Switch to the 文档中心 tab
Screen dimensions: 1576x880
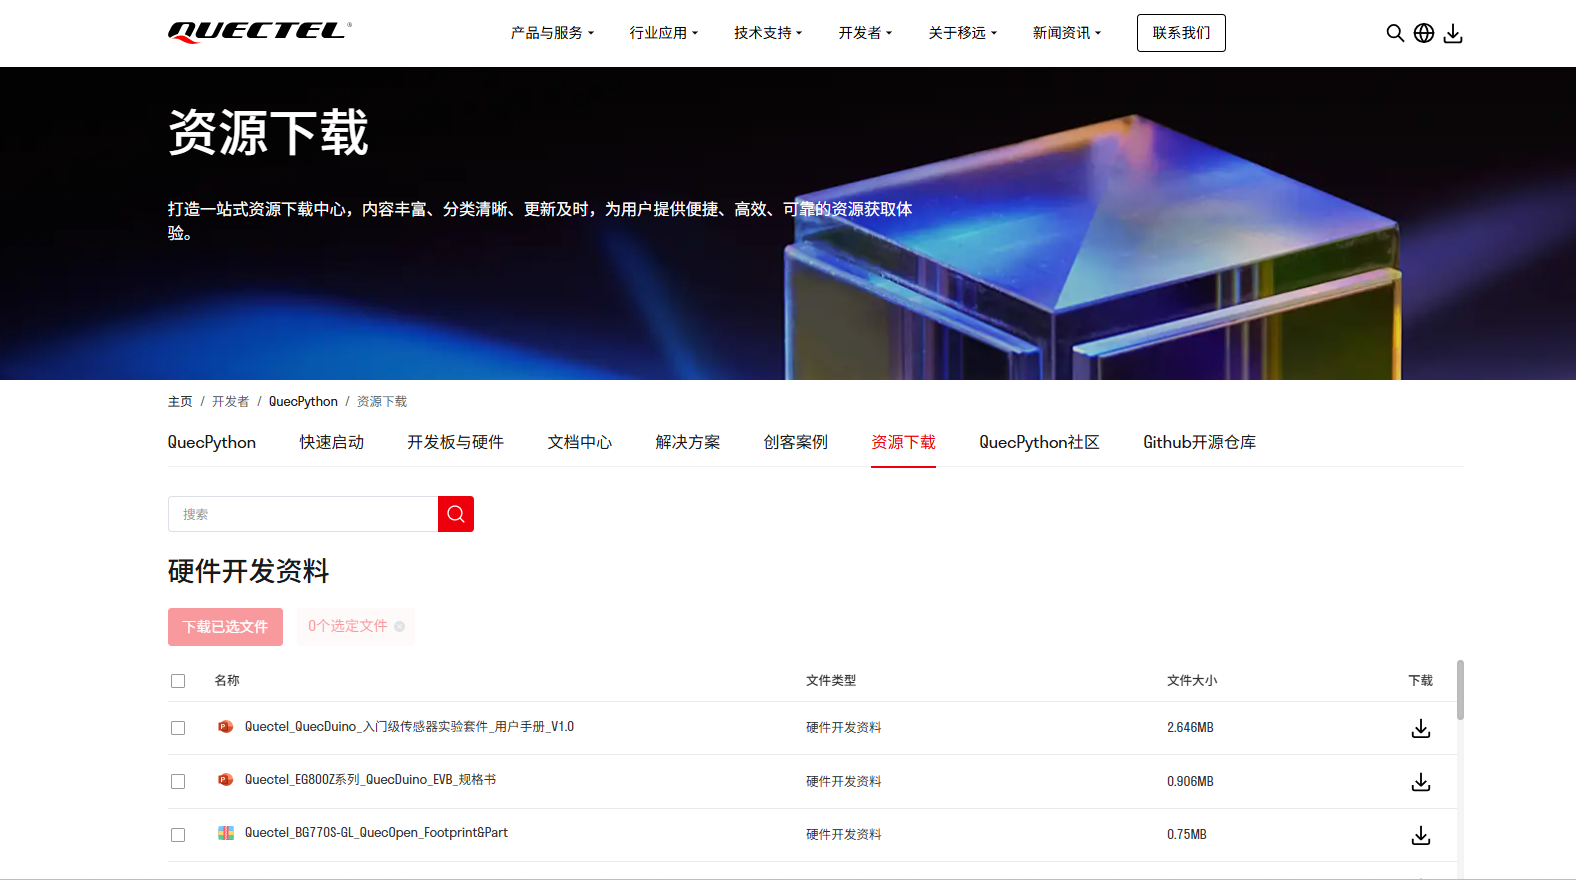(580, 442)
